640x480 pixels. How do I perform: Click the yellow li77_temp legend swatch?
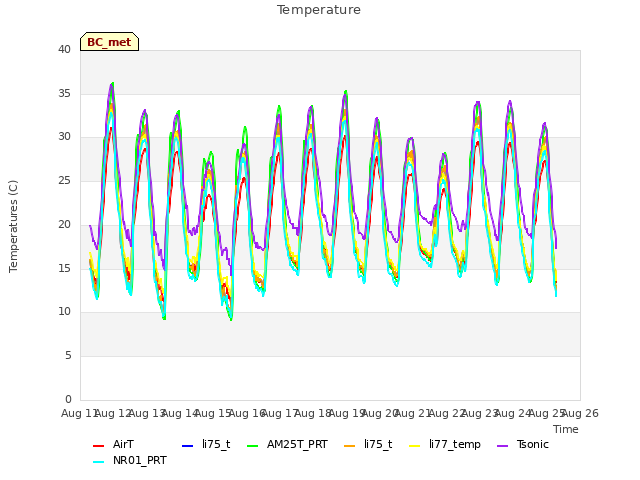pyautogui.click(x=414, y=445)
